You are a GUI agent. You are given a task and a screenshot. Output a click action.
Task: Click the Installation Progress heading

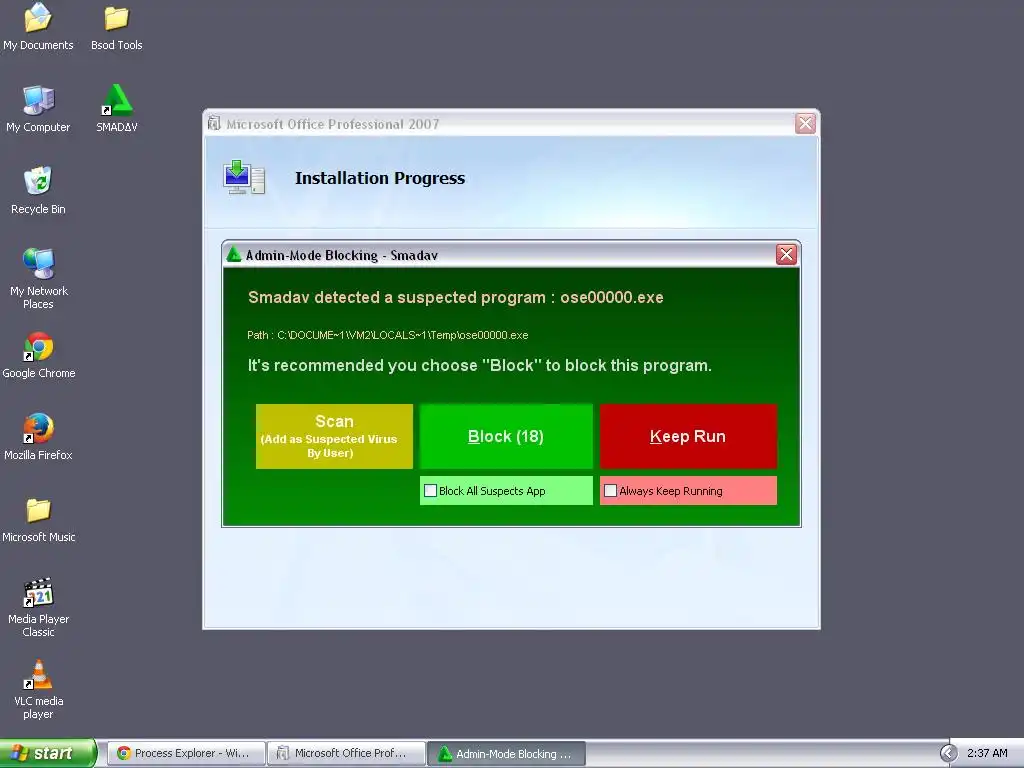[380, 178]
